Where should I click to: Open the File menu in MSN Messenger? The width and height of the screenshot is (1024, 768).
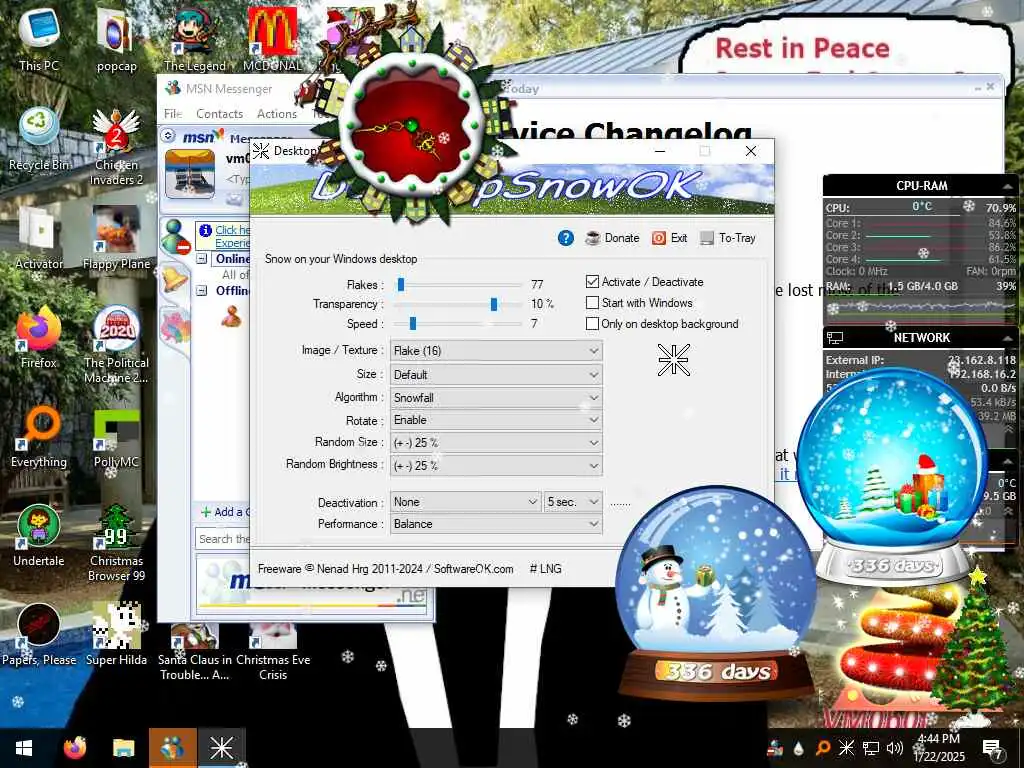coord(172,114)
